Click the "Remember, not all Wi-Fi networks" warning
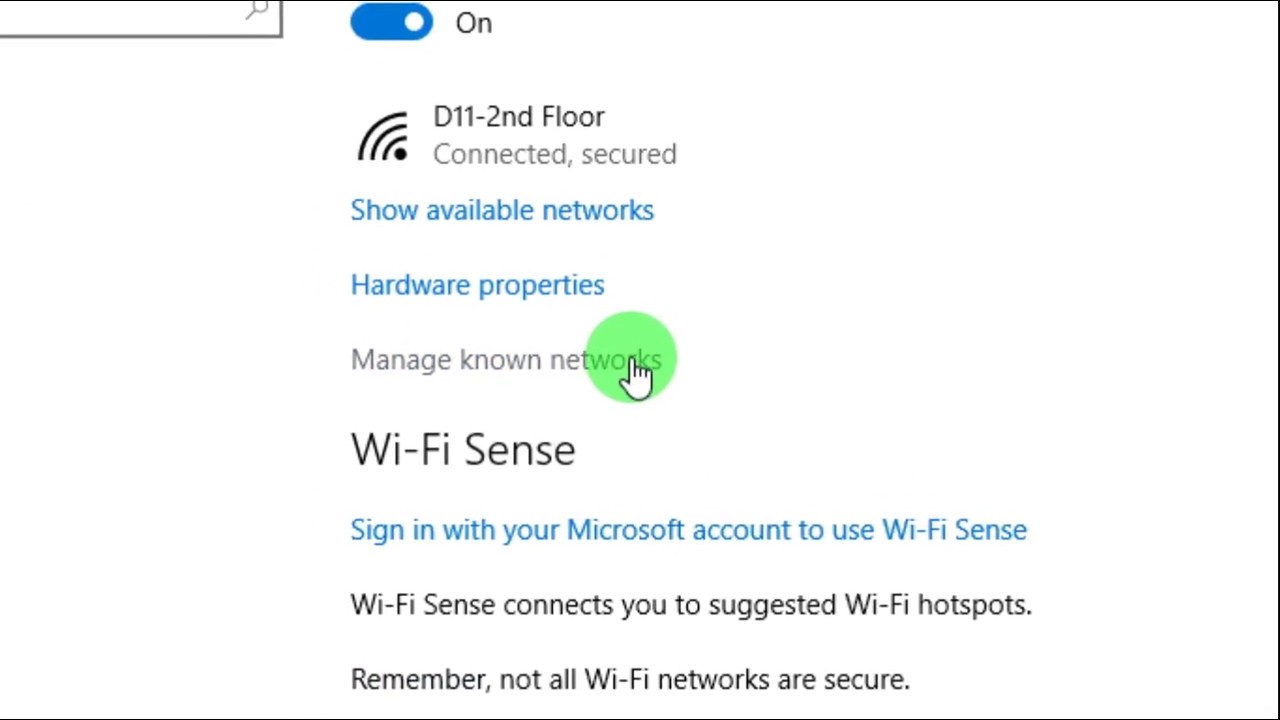This screenshot has height=720, width=1280. (630, 680)
